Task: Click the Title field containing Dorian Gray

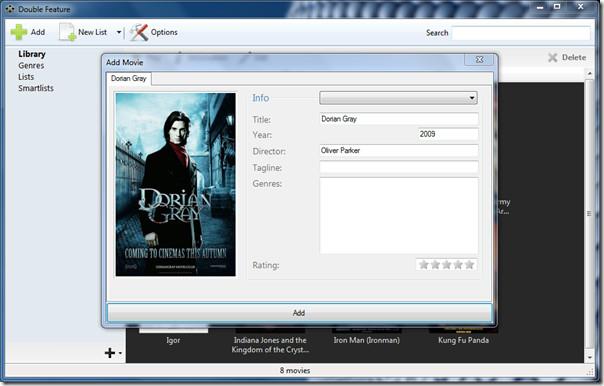Action: pyautogui.click(x=399, y=119)
